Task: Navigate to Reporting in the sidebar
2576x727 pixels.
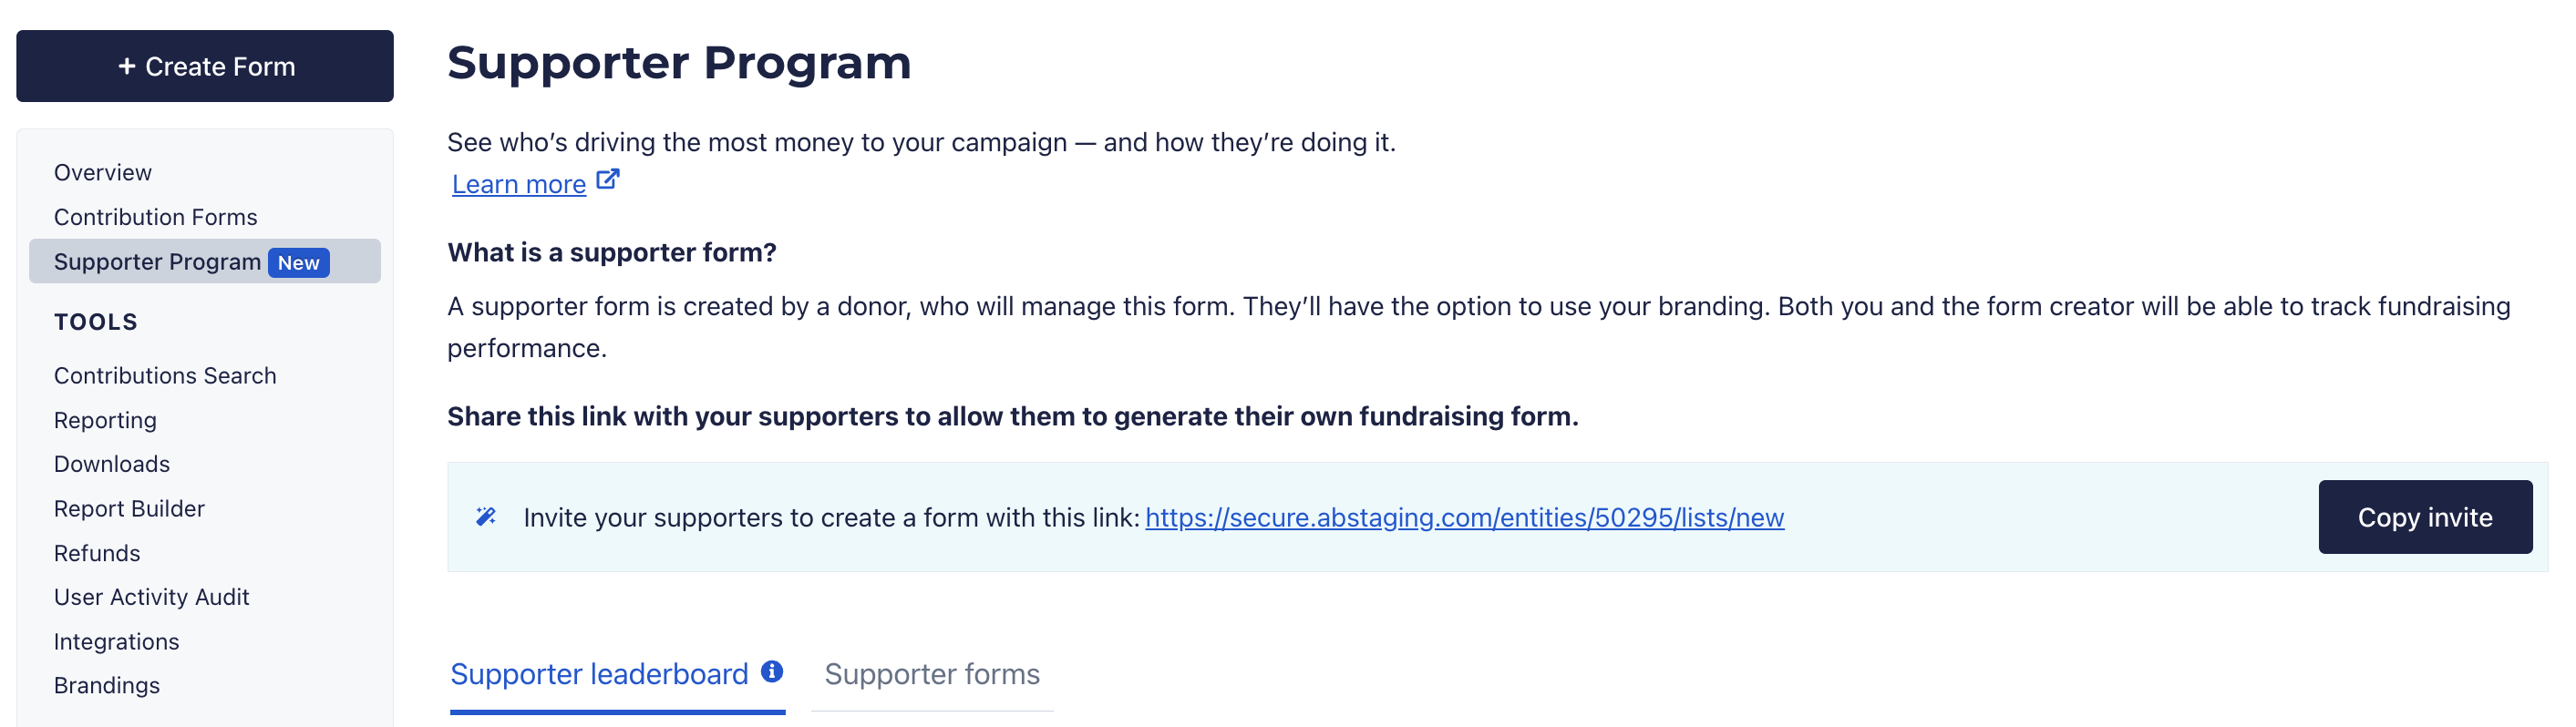Action: tap(105, 420)
